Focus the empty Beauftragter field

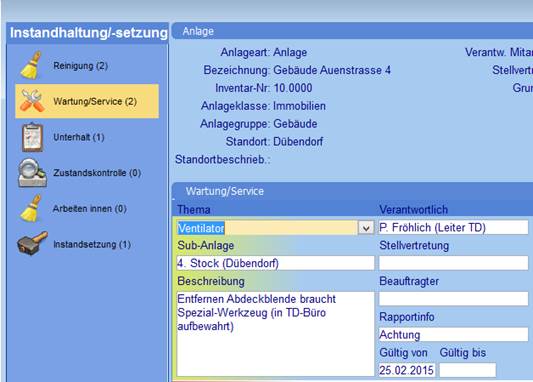click(x=453, y=299)
